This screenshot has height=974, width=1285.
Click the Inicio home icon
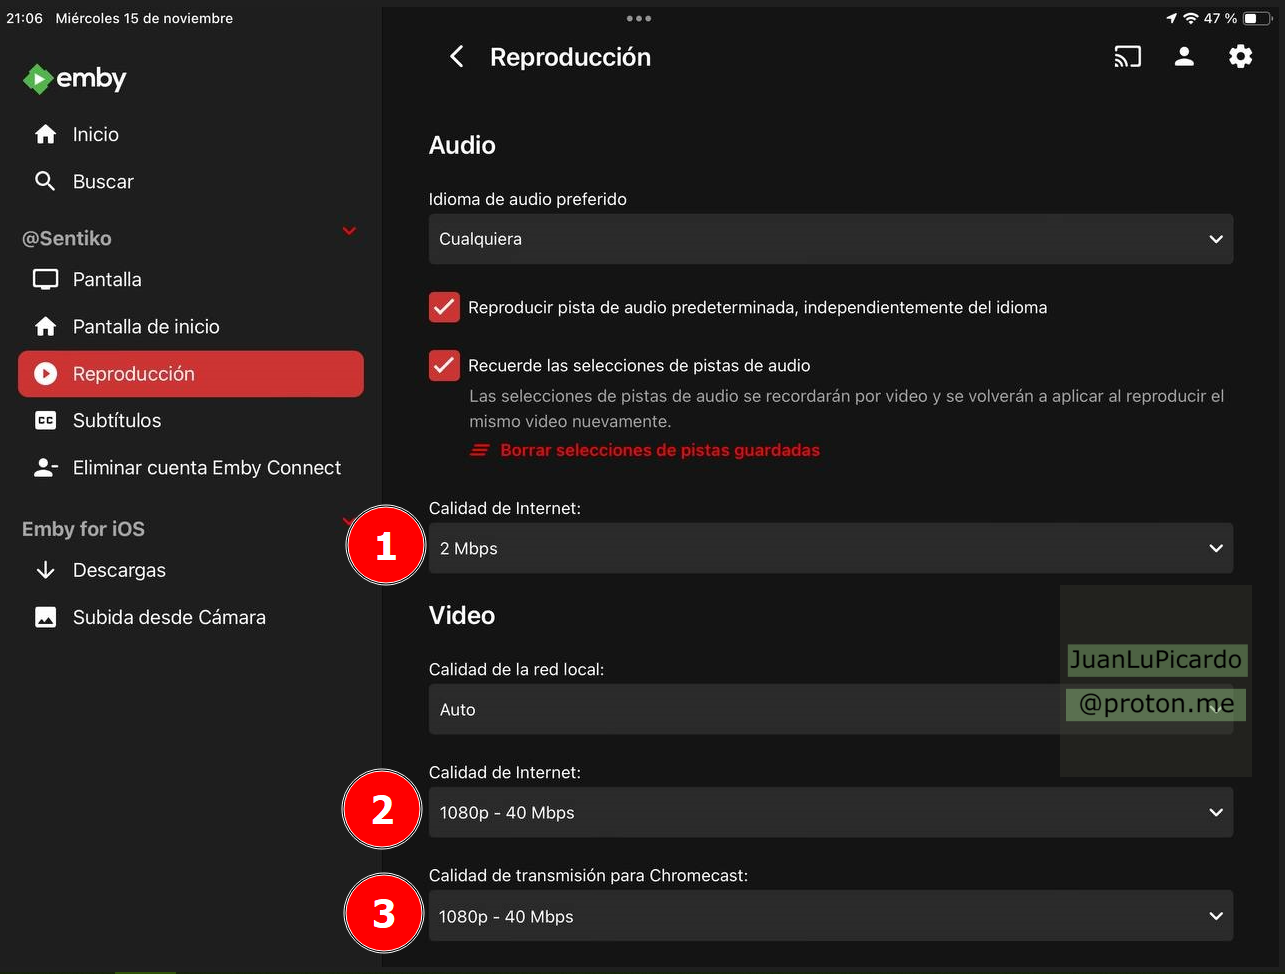[x=46, y=134]
